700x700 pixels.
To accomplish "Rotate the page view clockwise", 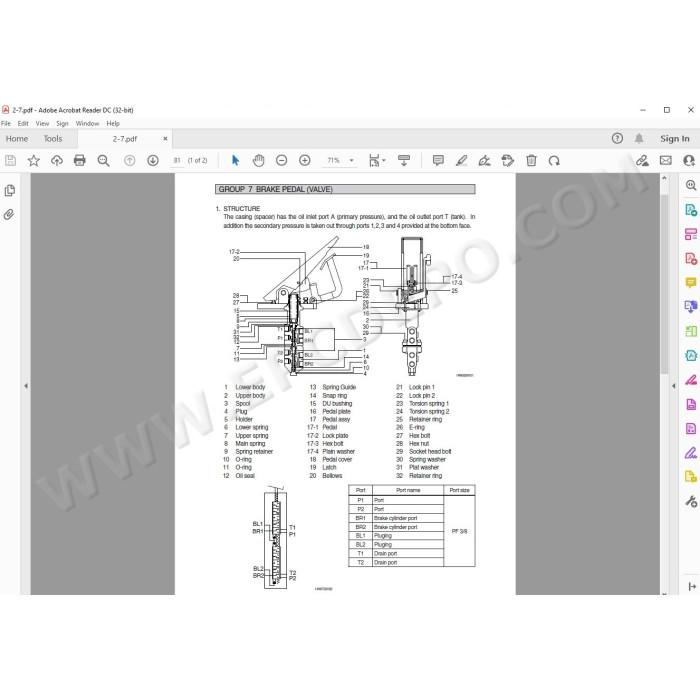I will click(554, 160).
